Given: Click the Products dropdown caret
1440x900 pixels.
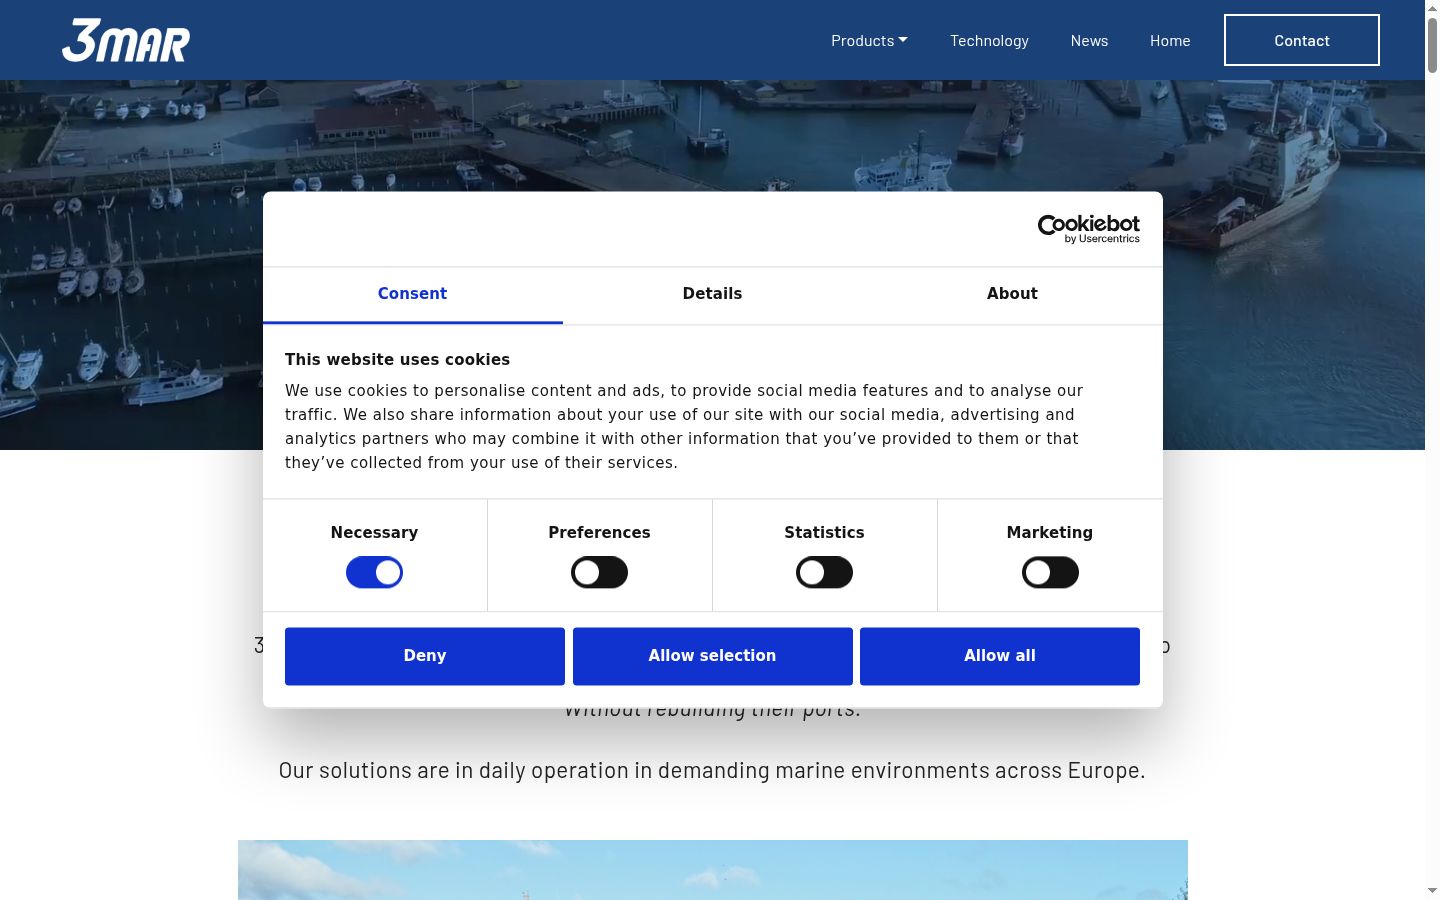Looking at the screenshot, I should point(903,40).
